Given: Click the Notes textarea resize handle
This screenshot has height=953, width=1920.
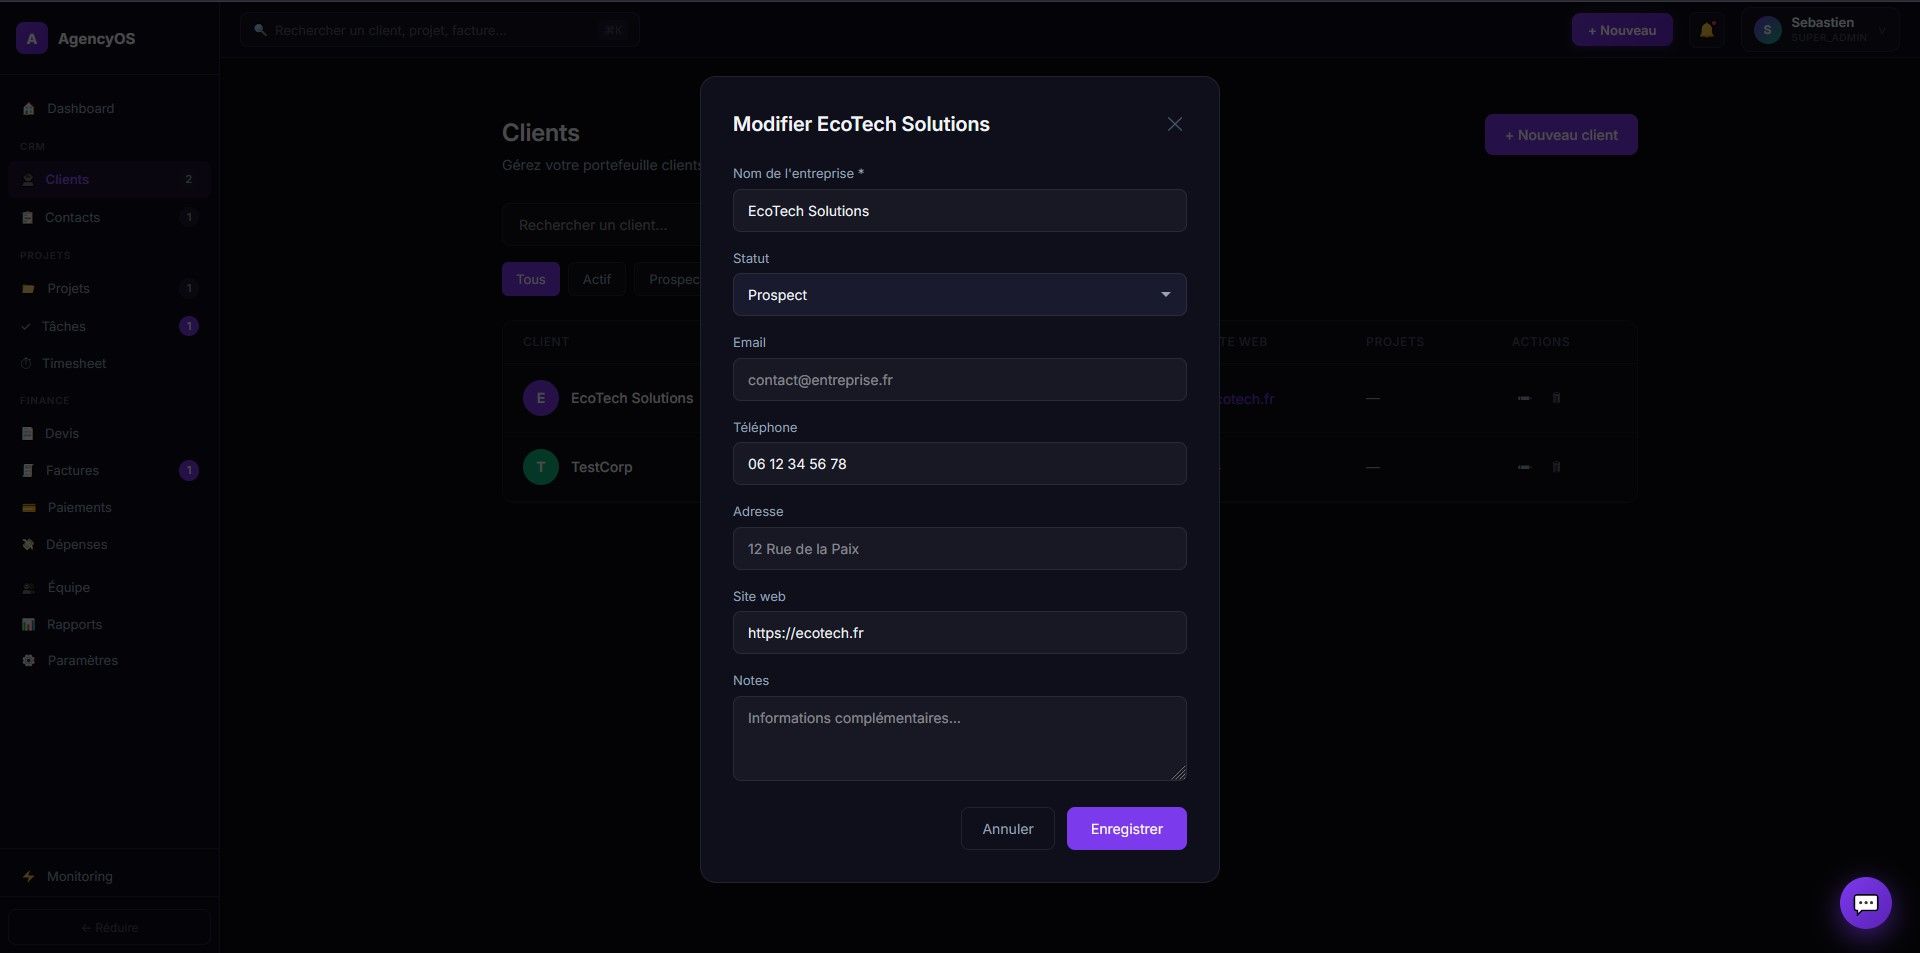Looking at the screenshot, I should [1178, 772].
